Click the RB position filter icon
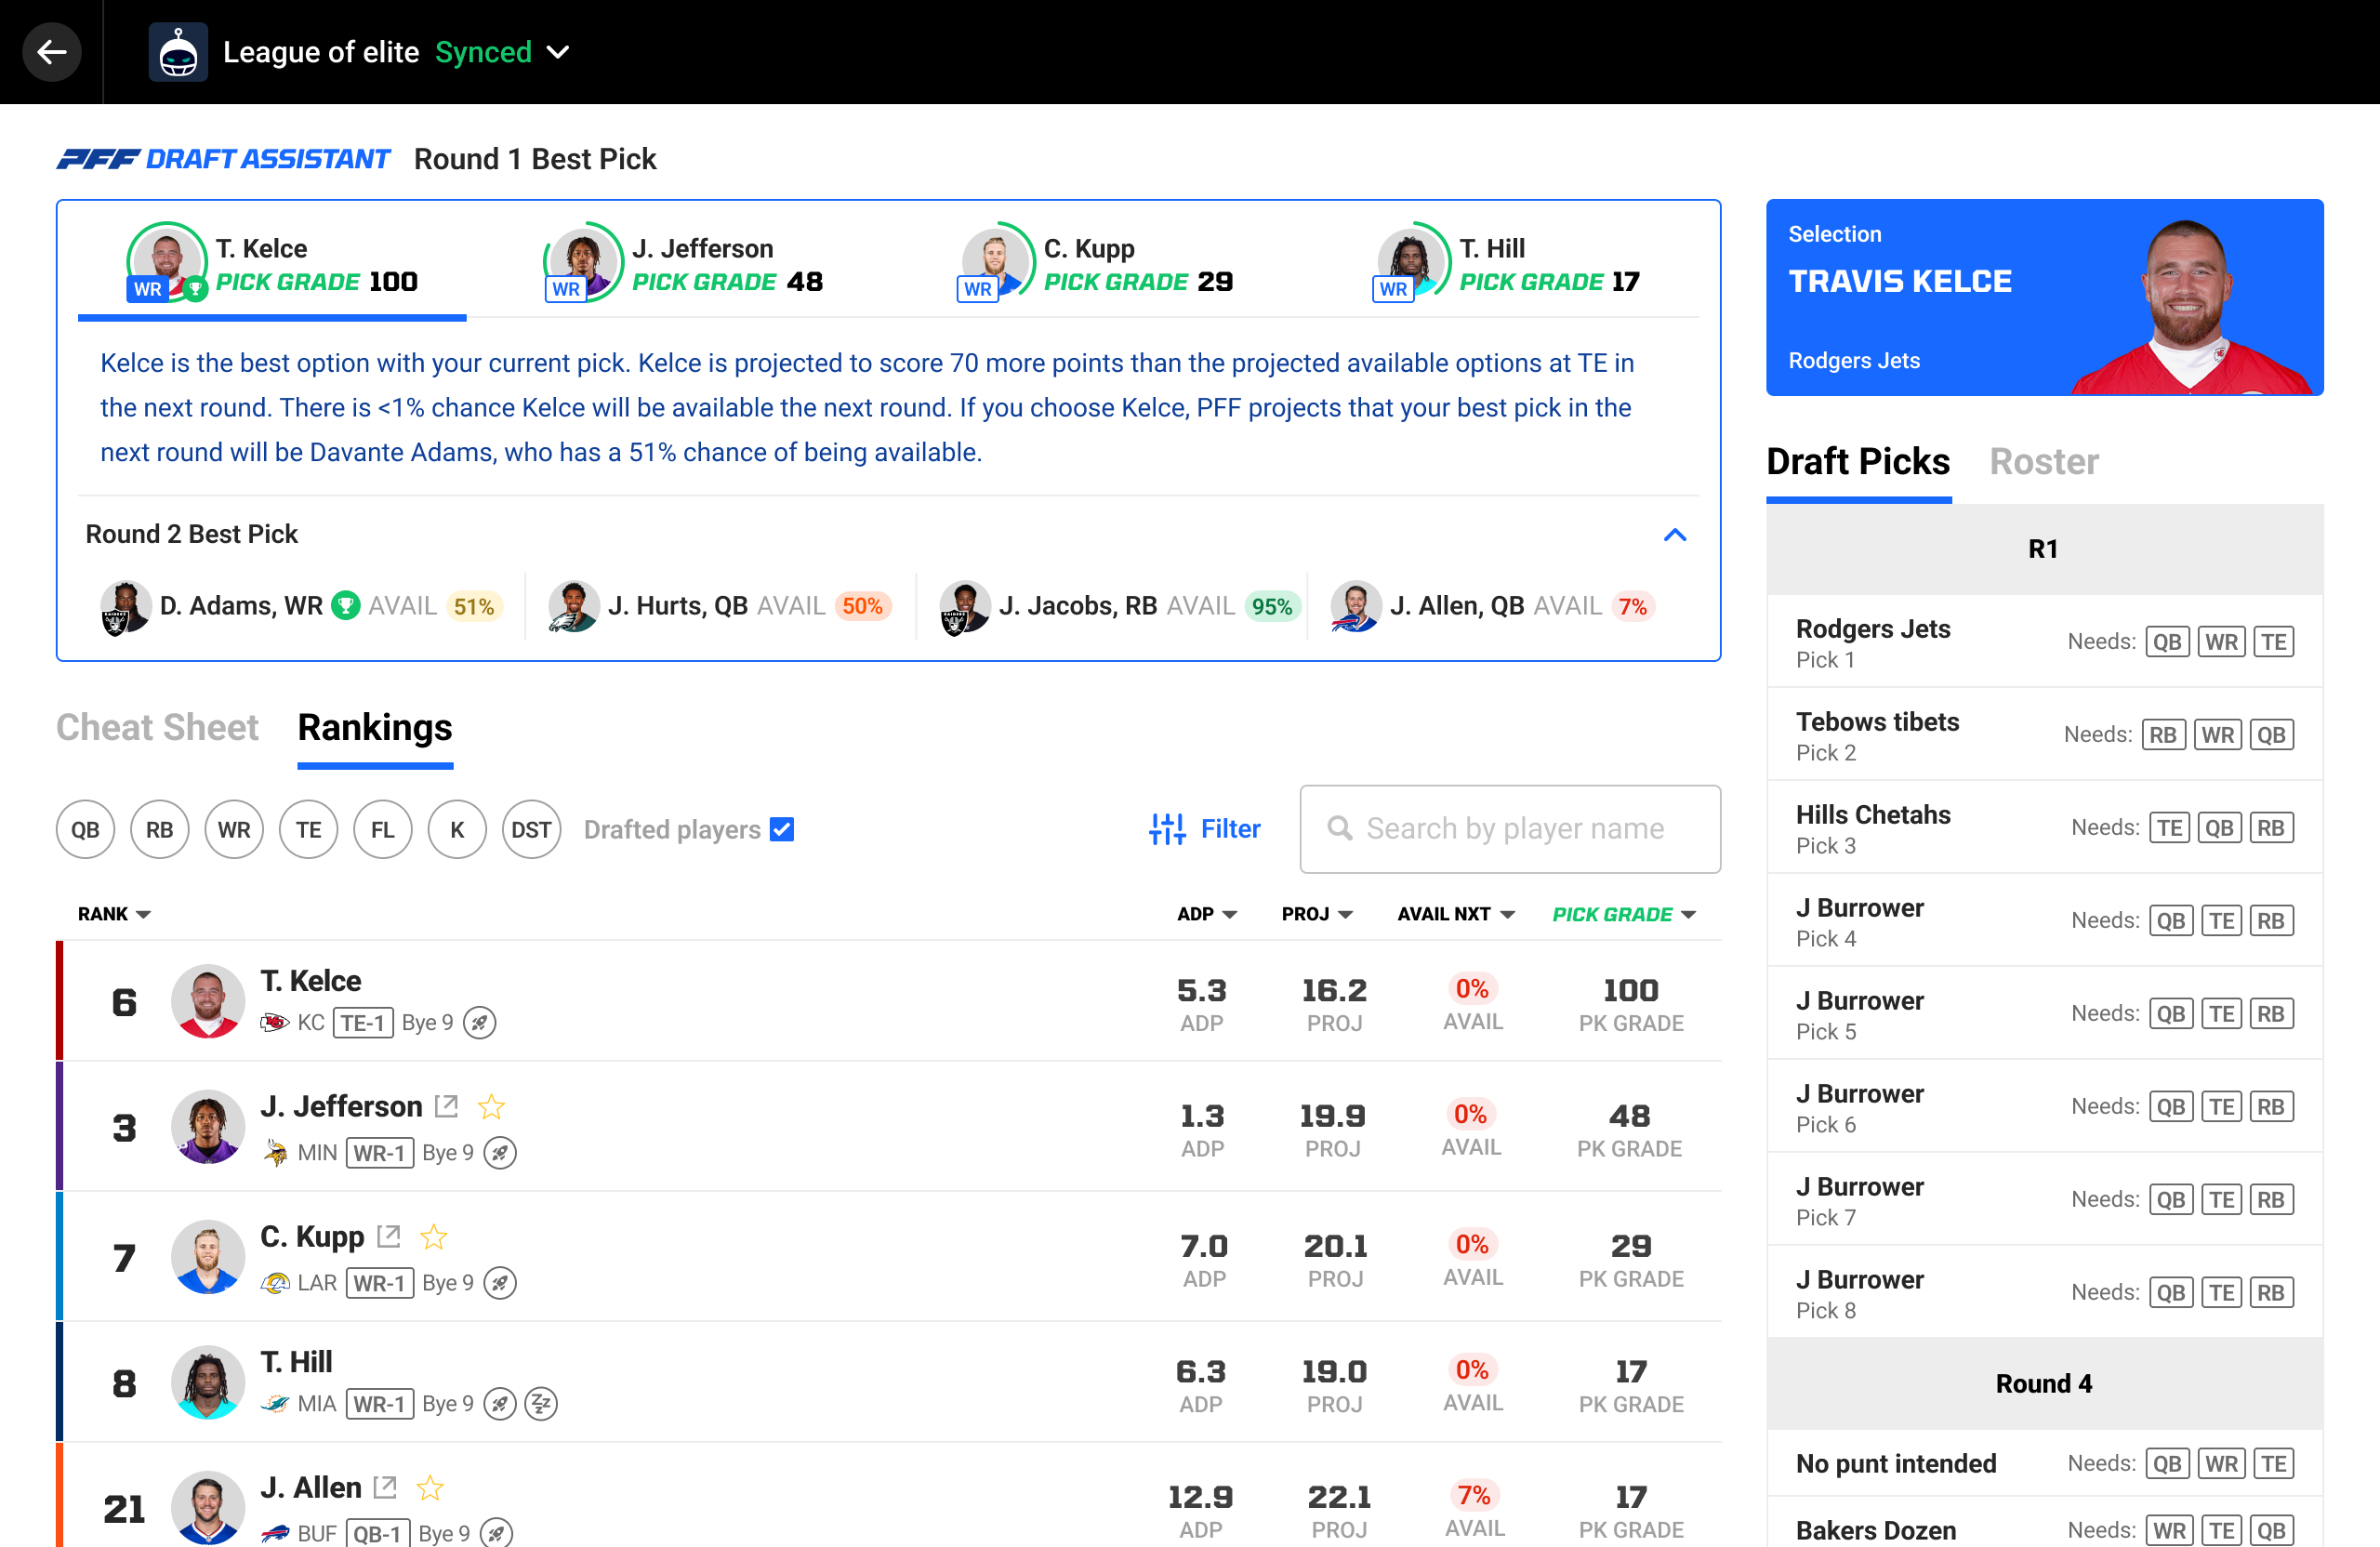The height and width of the screenshot is (1547, 2380). coord(156,827)
